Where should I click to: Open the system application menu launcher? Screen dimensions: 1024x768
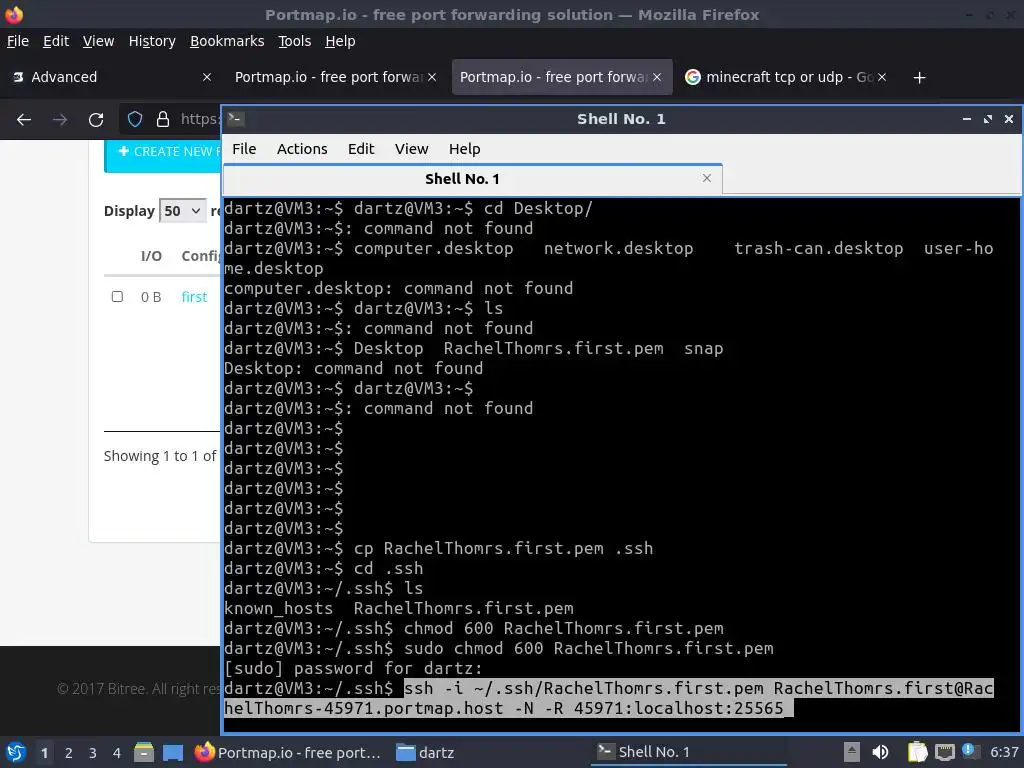[x=15, y=752]
